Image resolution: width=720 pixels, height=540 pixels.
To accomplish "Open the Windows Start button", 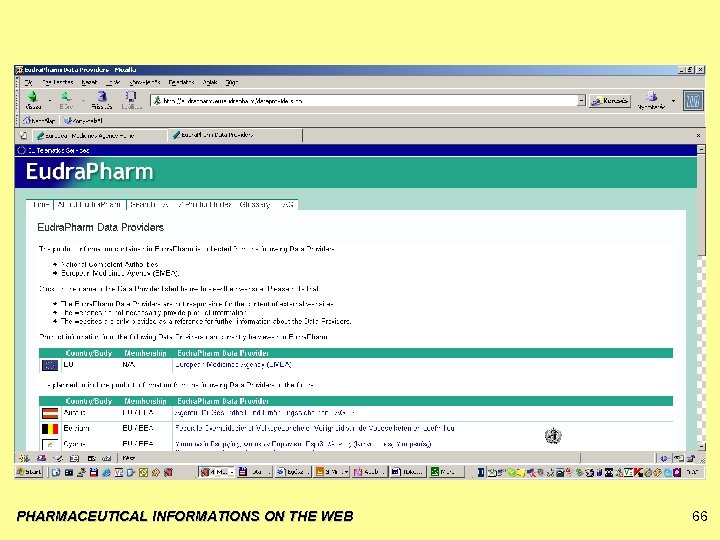I will tap(29, 472).
